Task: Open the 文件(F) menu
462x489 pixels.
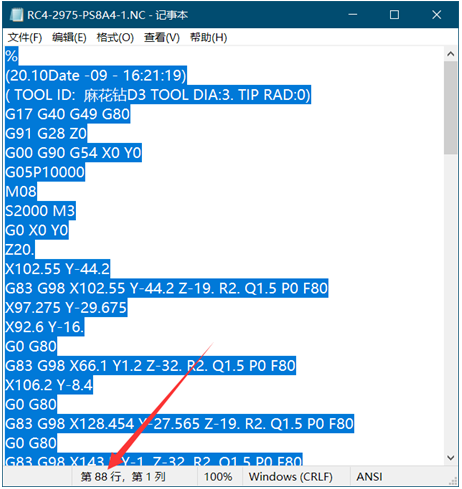Action: click(x=25, y=38)
